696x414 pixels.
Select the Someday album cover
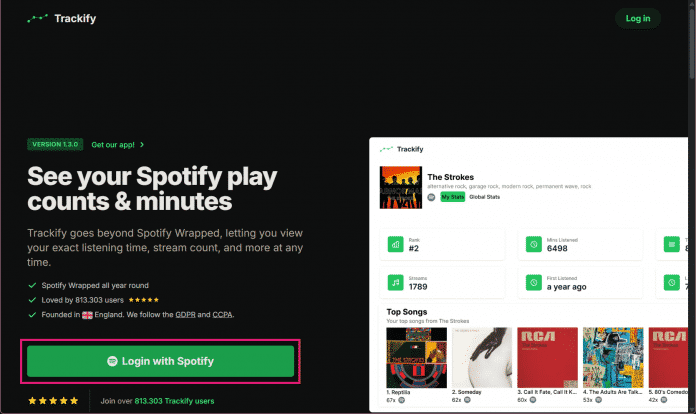(481, 356)
